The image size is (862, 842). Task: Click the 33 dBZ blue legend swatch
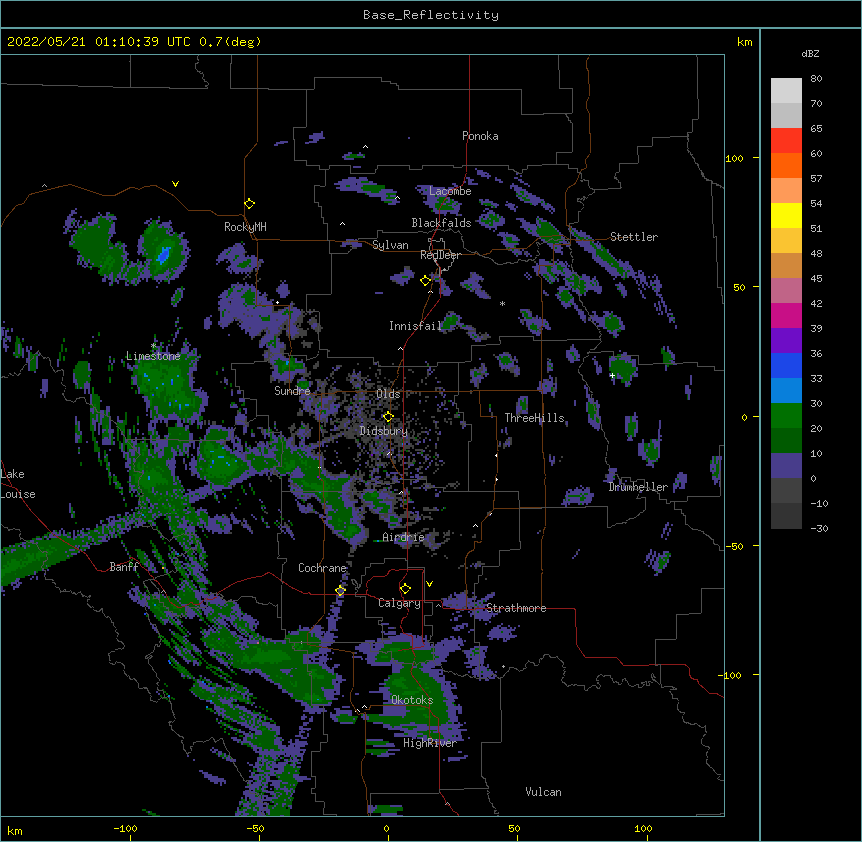(786, 365)
